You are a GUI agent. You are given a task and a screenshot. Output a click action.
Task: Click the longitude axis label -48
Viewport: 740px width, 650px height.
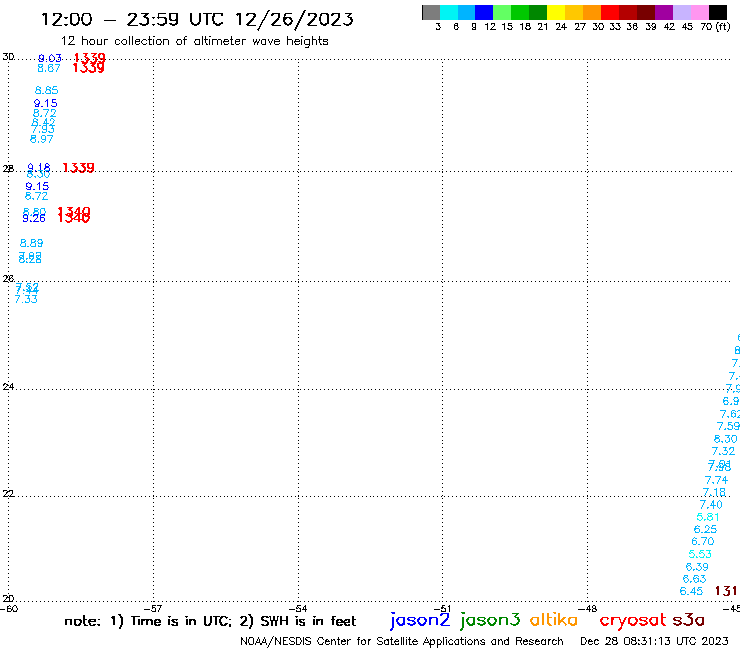pos(588,609)
